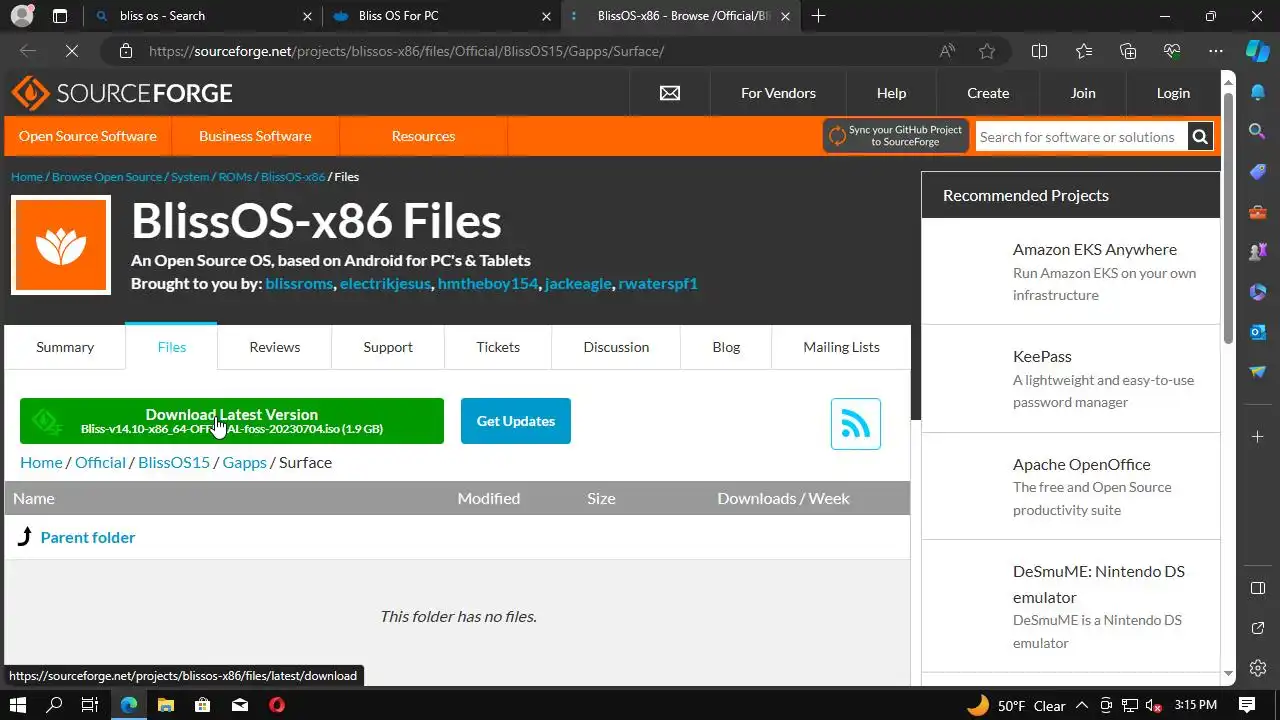Open the BlissOS15 breadcrumb link

coord(174,462)
